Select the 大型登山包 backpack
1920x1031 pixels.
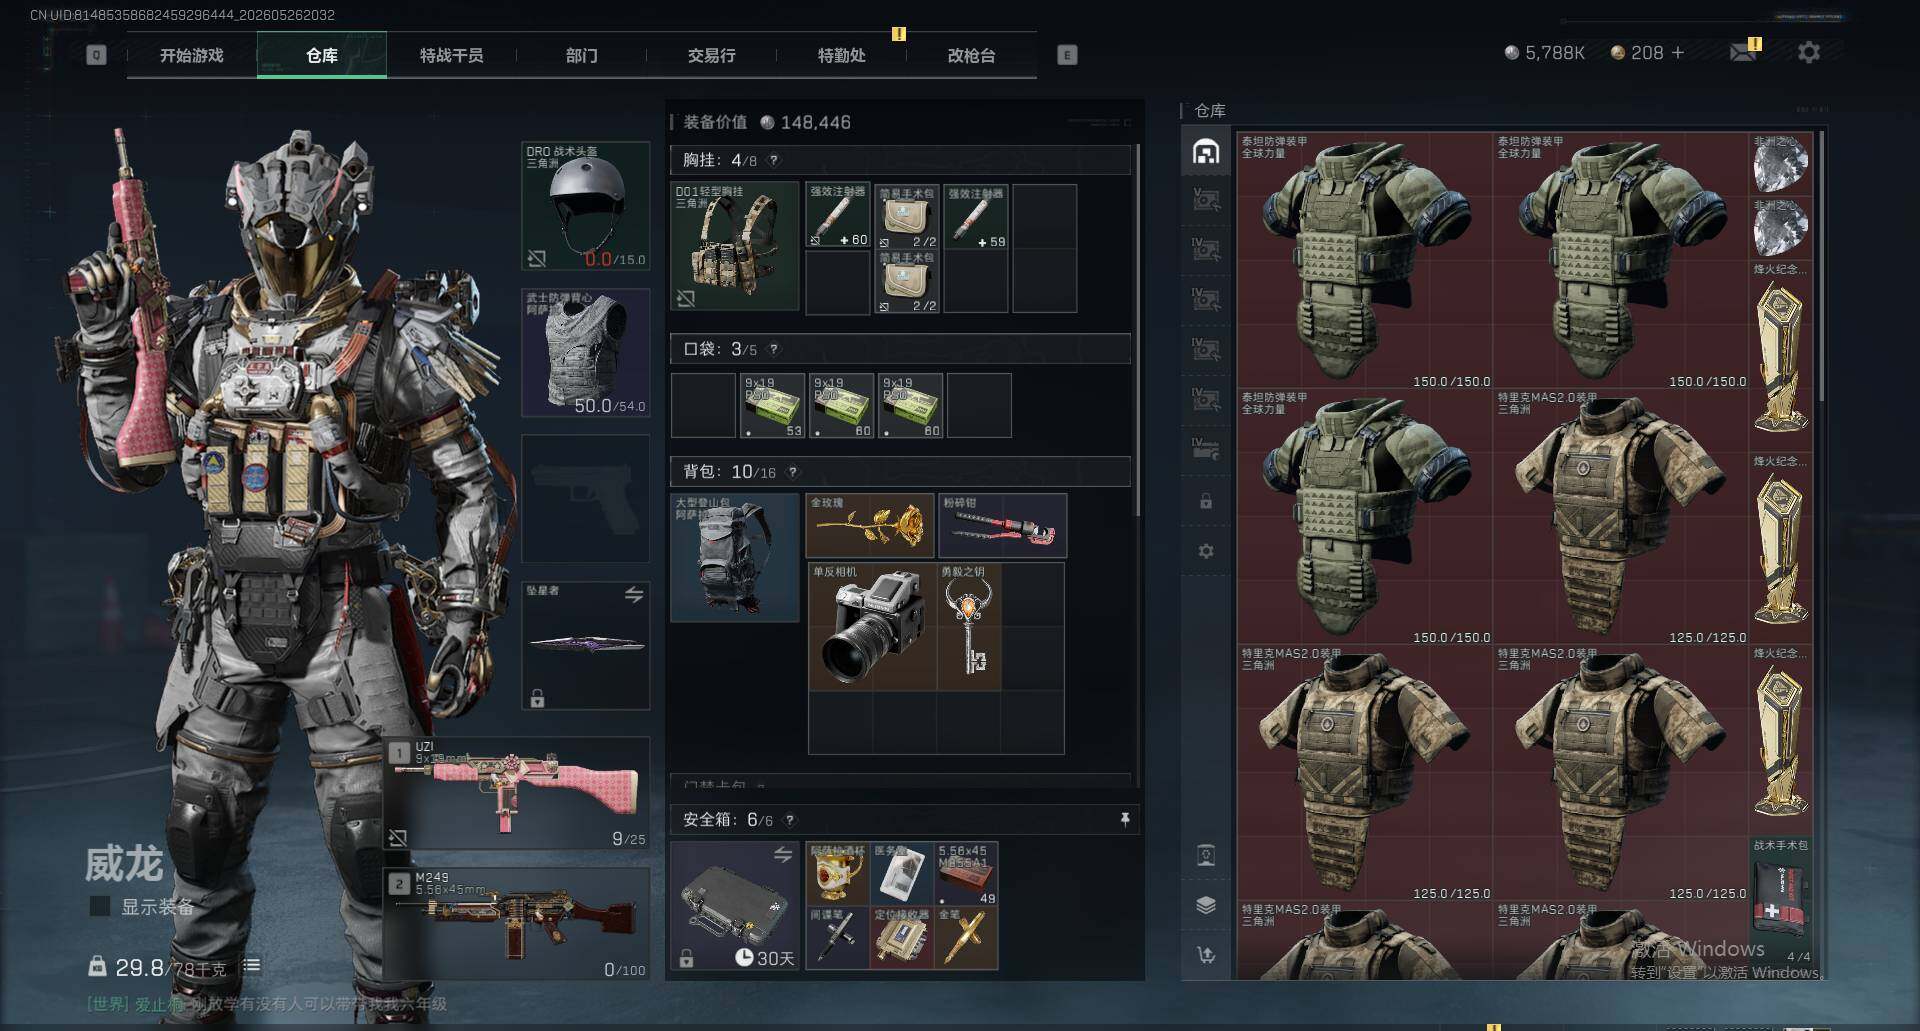[735, 557]
